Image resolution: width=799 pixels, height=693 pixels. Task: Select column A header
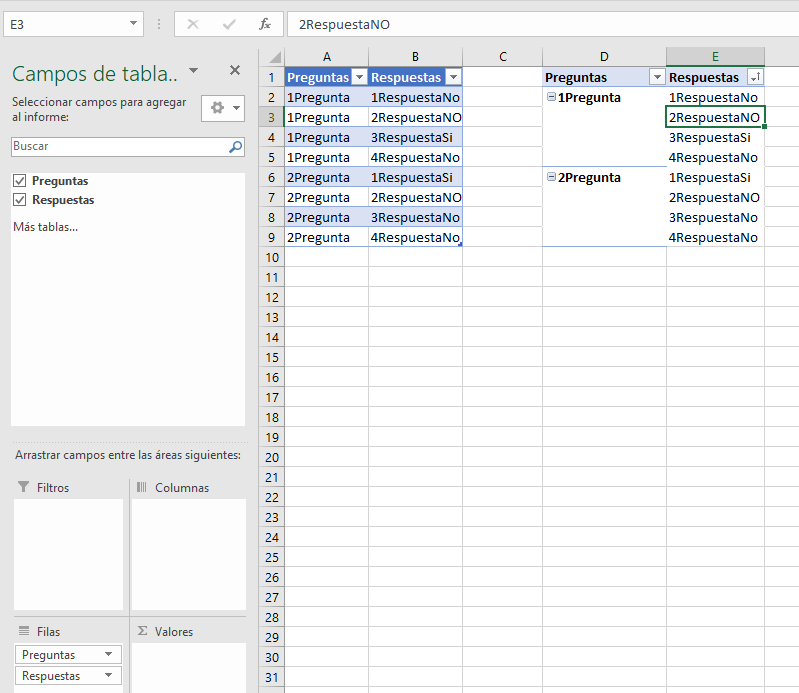[x=327, y=57]
